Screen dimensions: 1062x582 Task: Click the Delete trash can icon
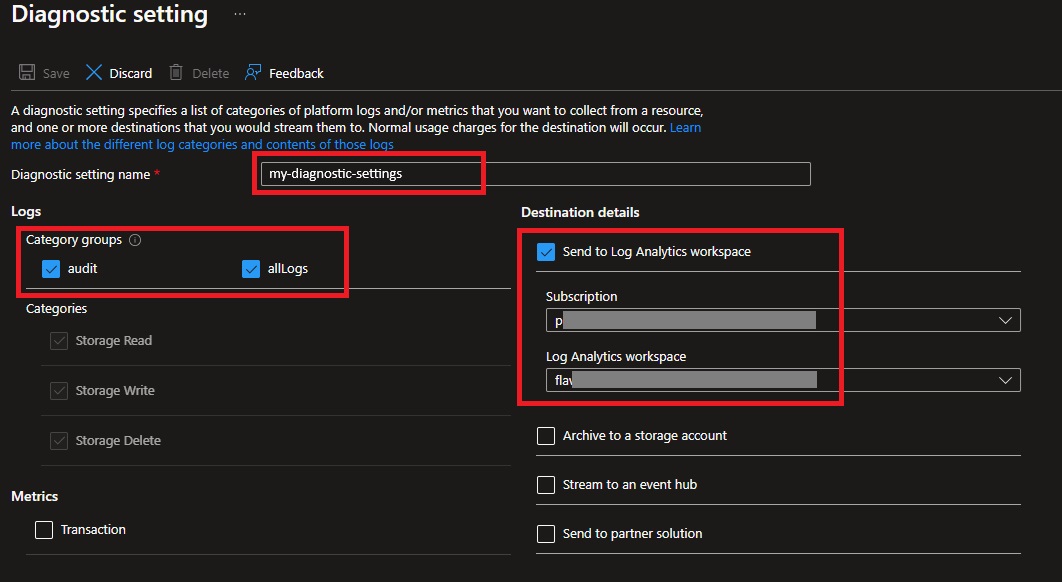175,72
